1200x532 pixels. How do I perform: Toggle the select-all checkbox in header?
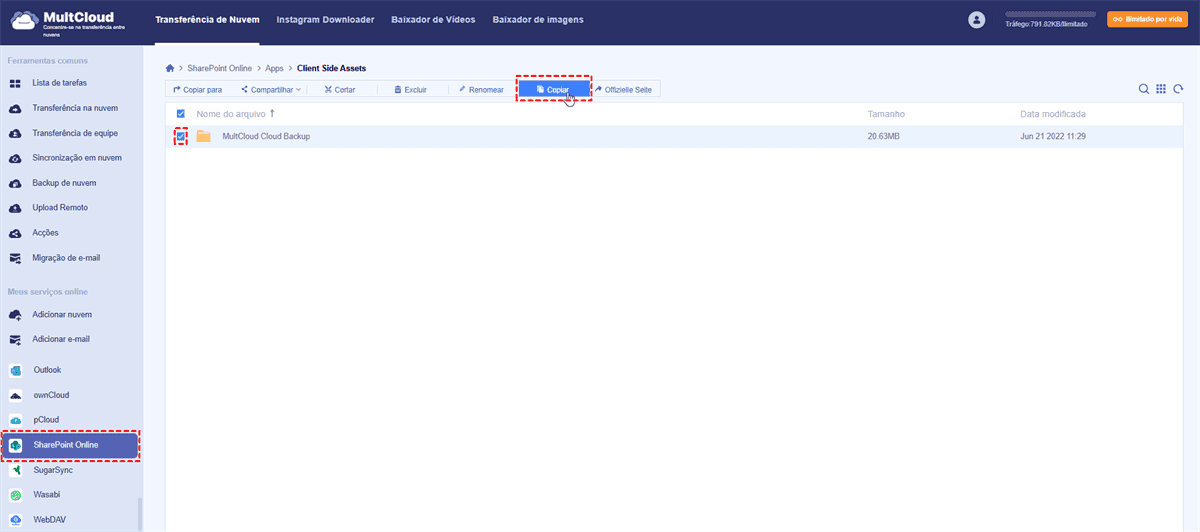click(x=181, y=114)
